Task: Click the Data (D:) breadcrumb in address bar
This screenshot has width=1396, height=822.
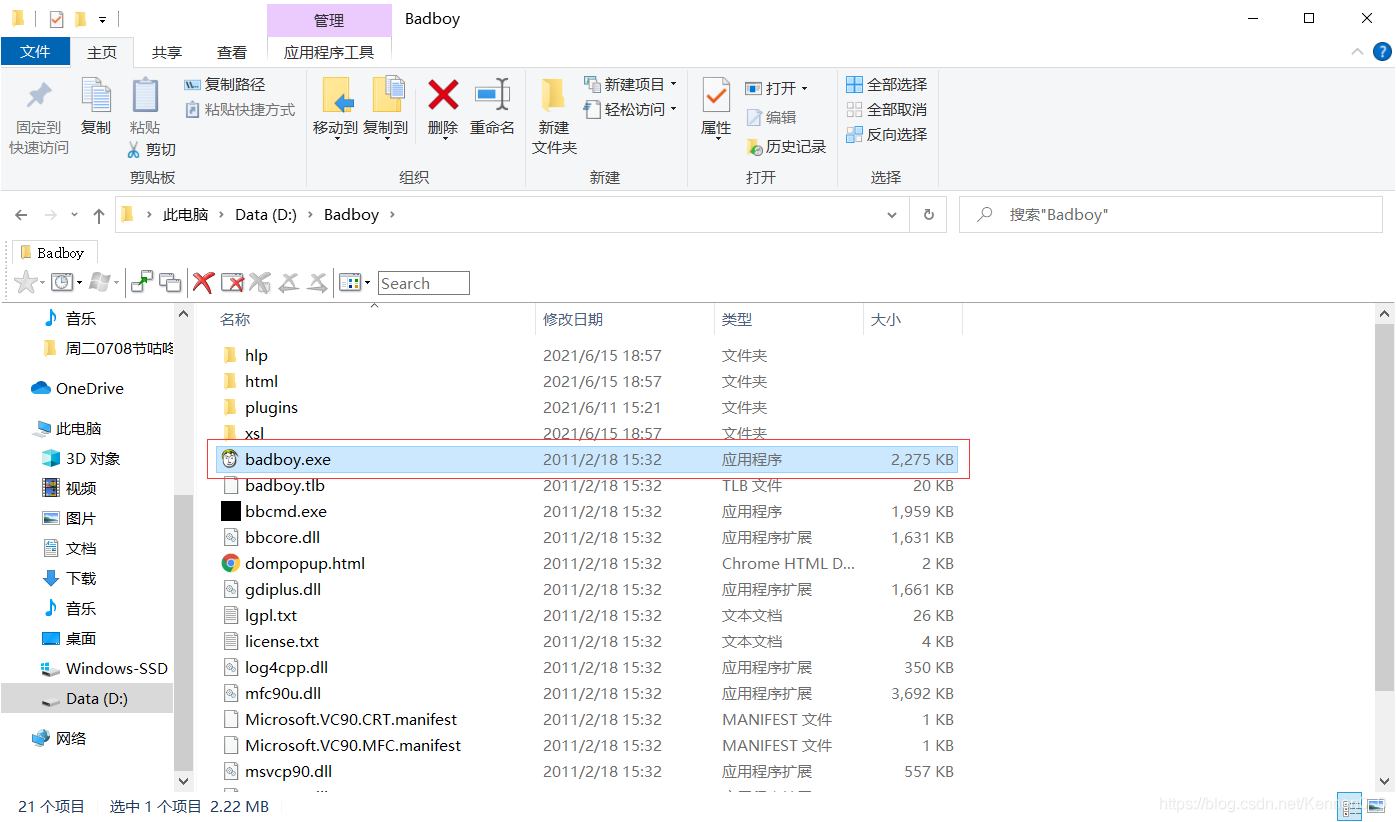Action: [x=266, y=215]
